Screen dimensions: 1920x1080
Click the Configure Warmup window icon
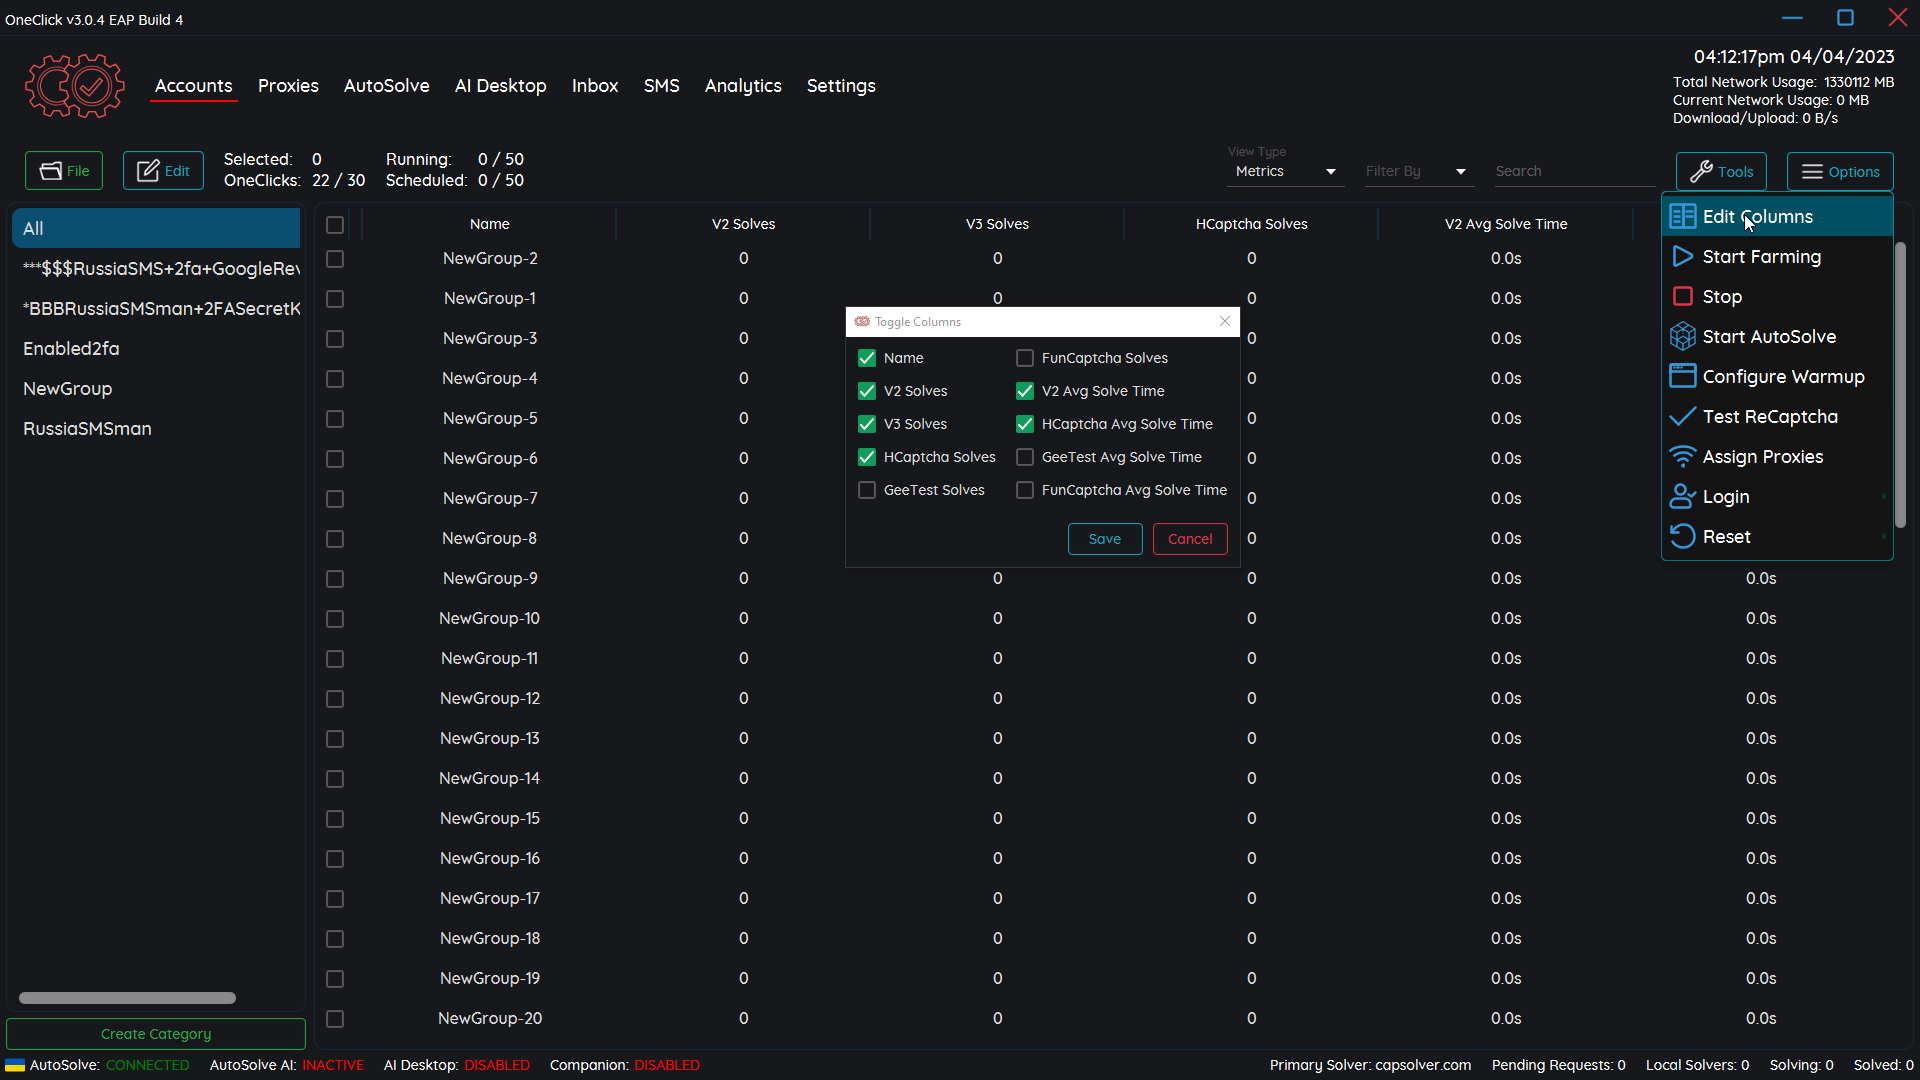1683,376
